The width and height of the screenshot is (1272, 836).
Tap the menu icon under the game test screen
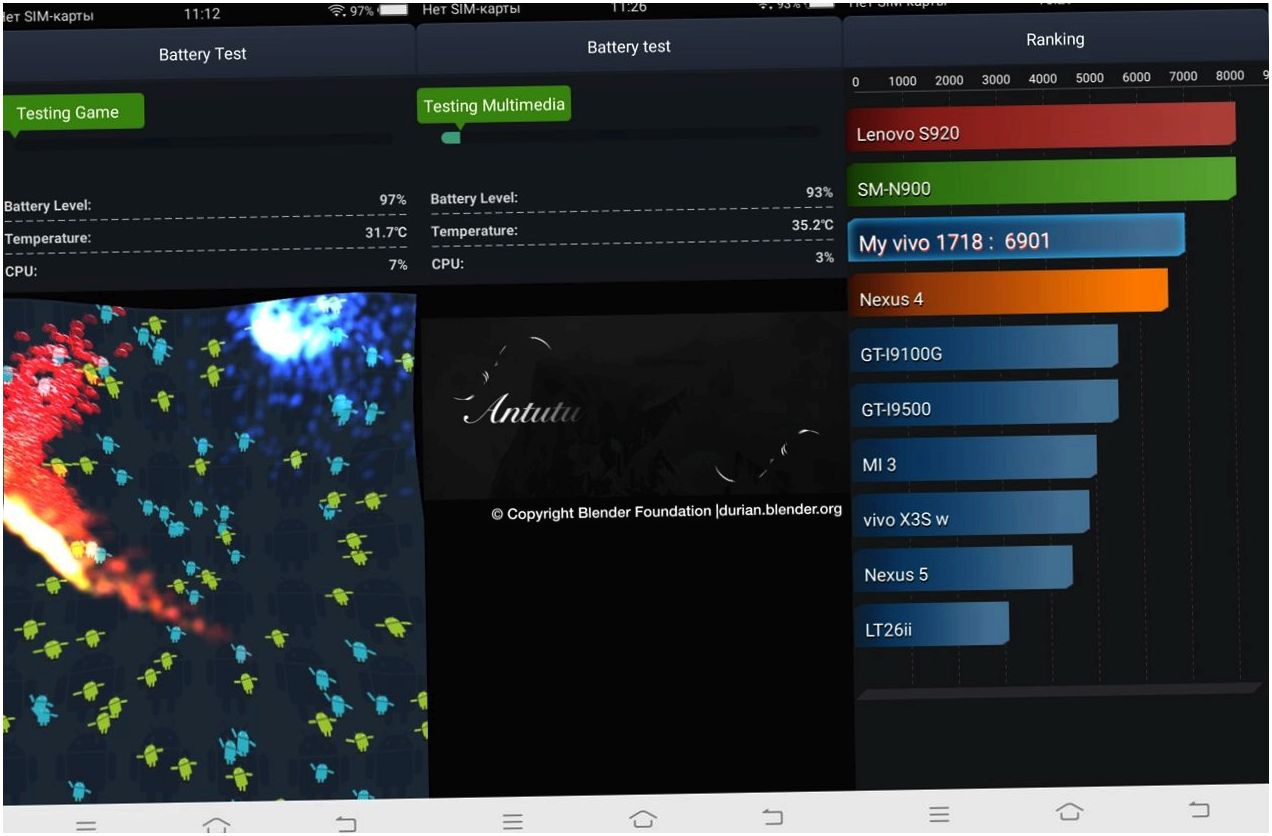click(87, 826)
